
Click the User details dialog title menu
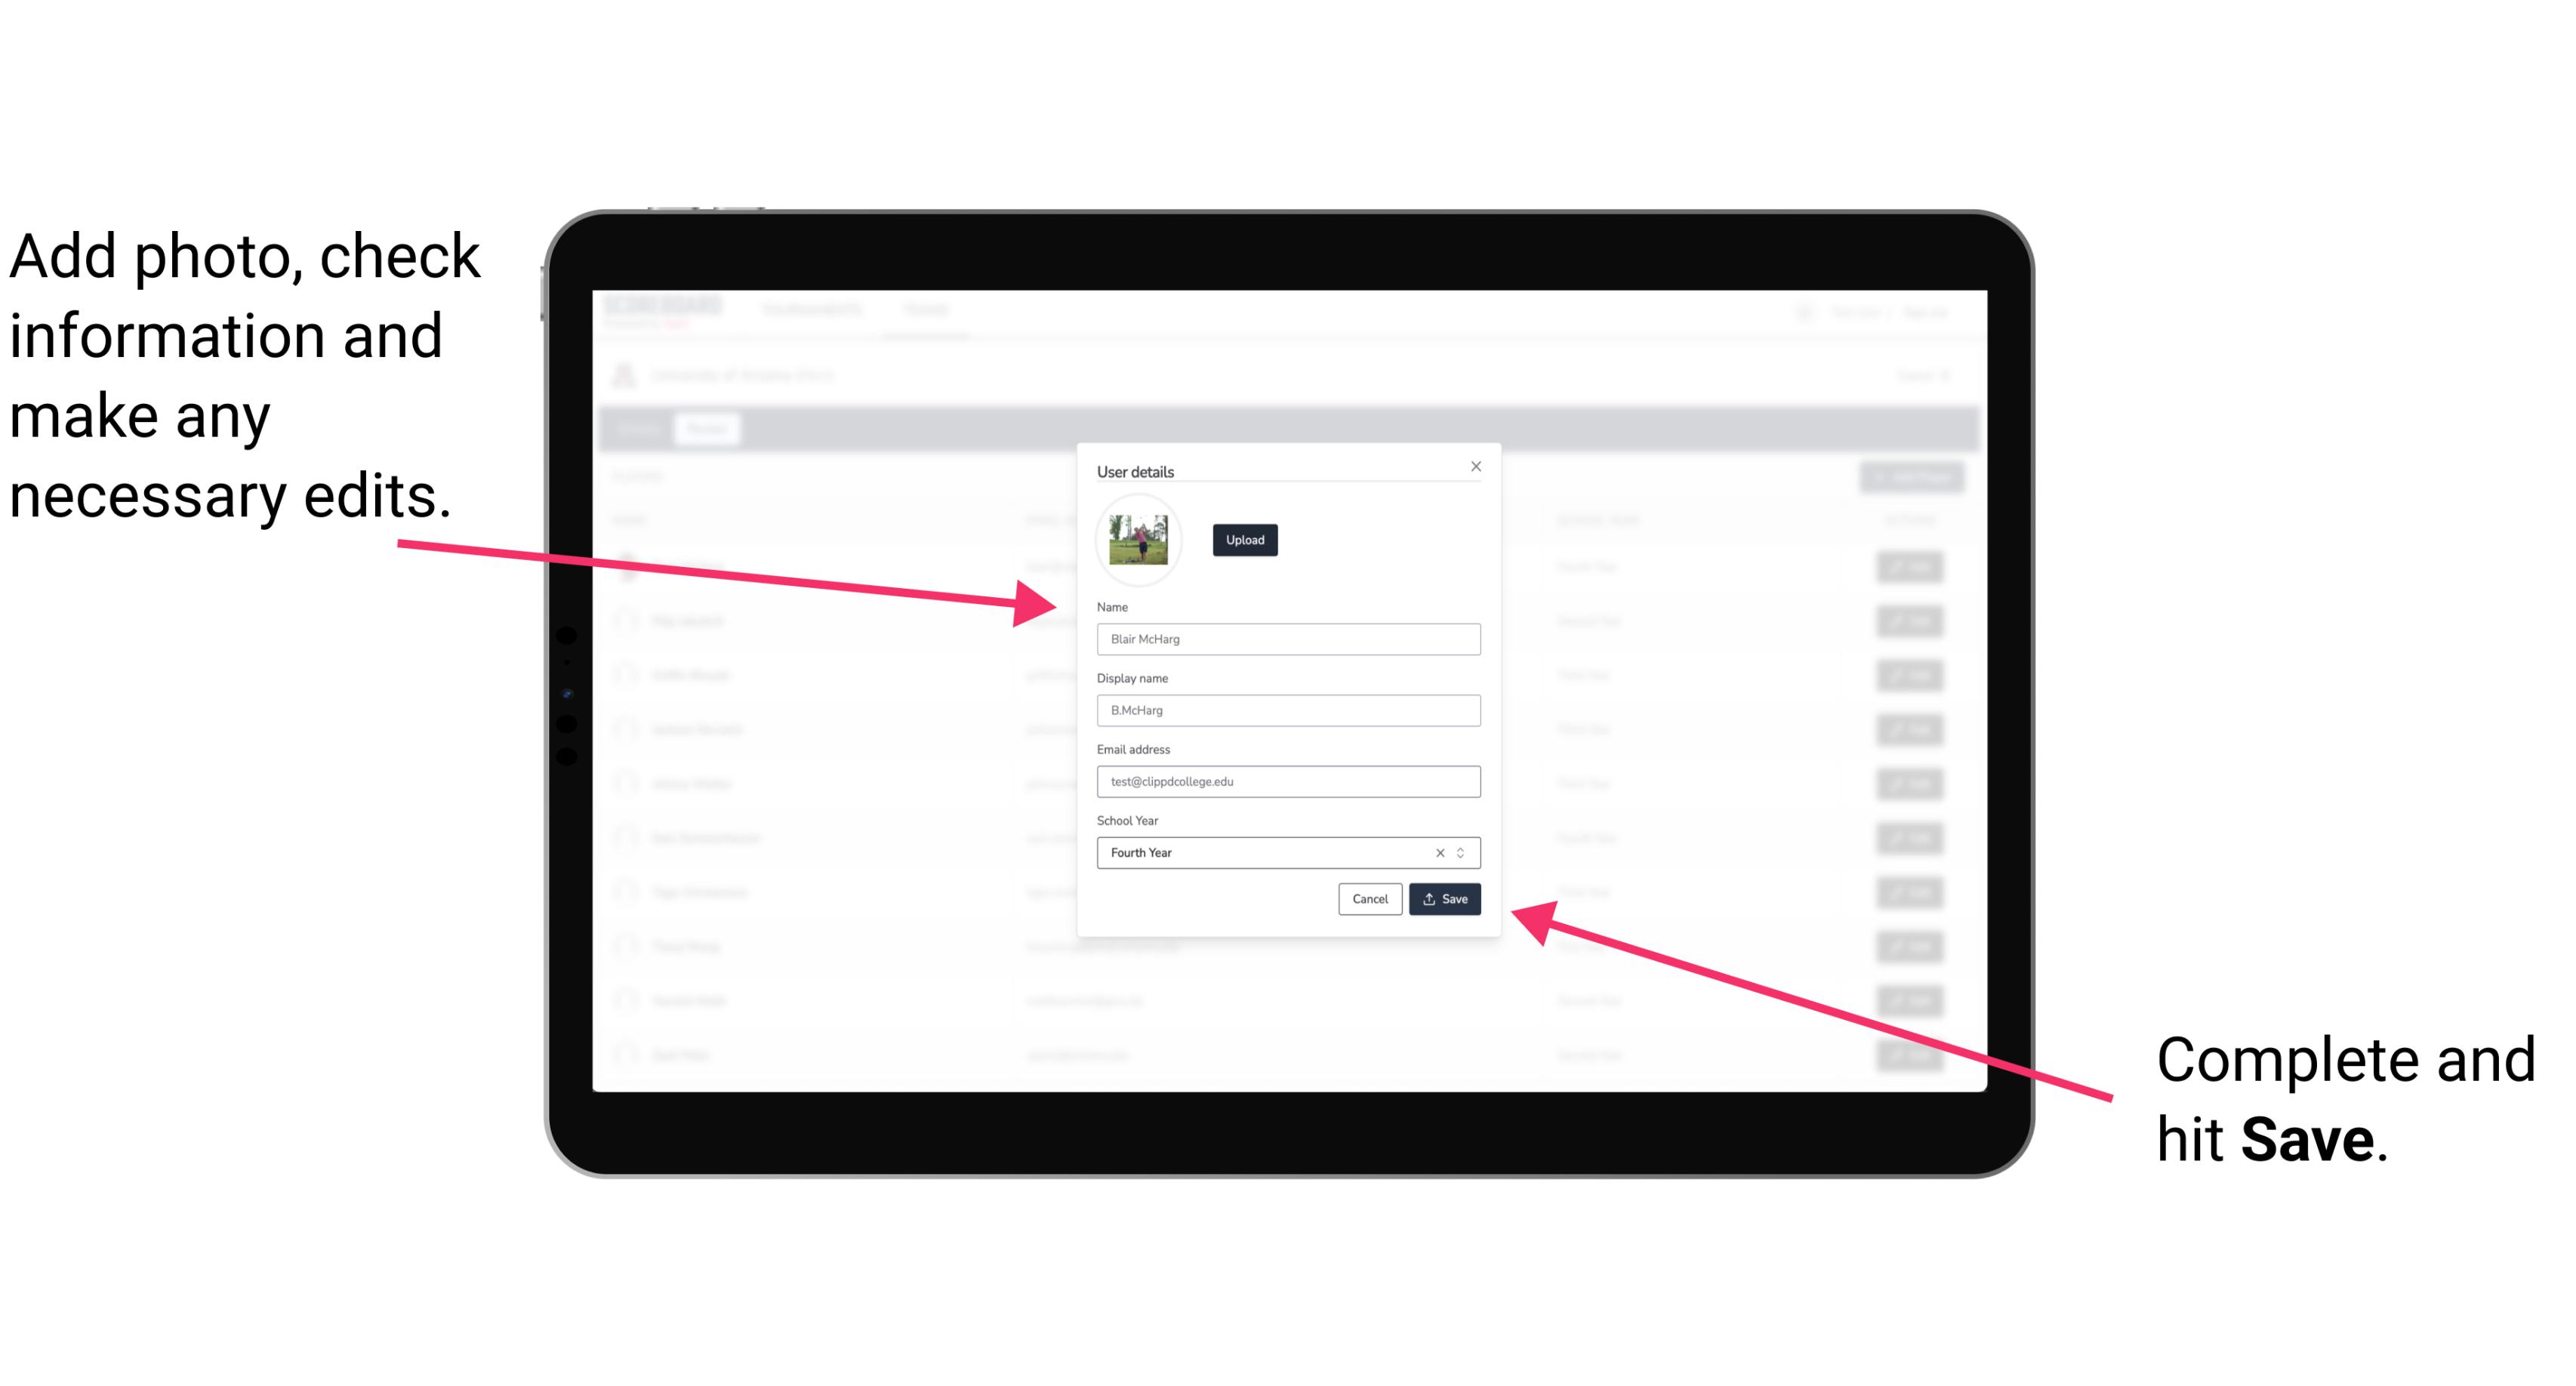(x=1135, y=471)
